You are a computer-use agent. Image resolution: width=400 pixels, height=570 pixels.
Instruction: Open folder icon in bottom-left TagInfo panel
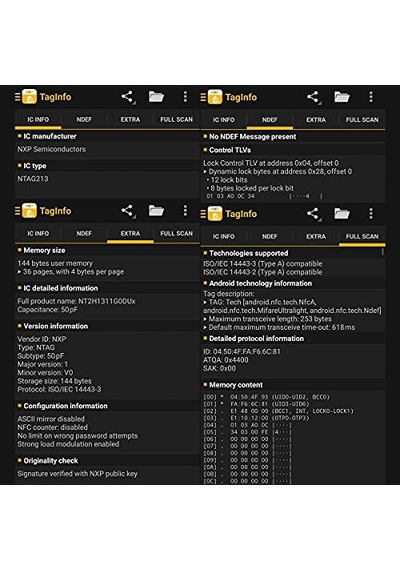(x=156, y=211)
